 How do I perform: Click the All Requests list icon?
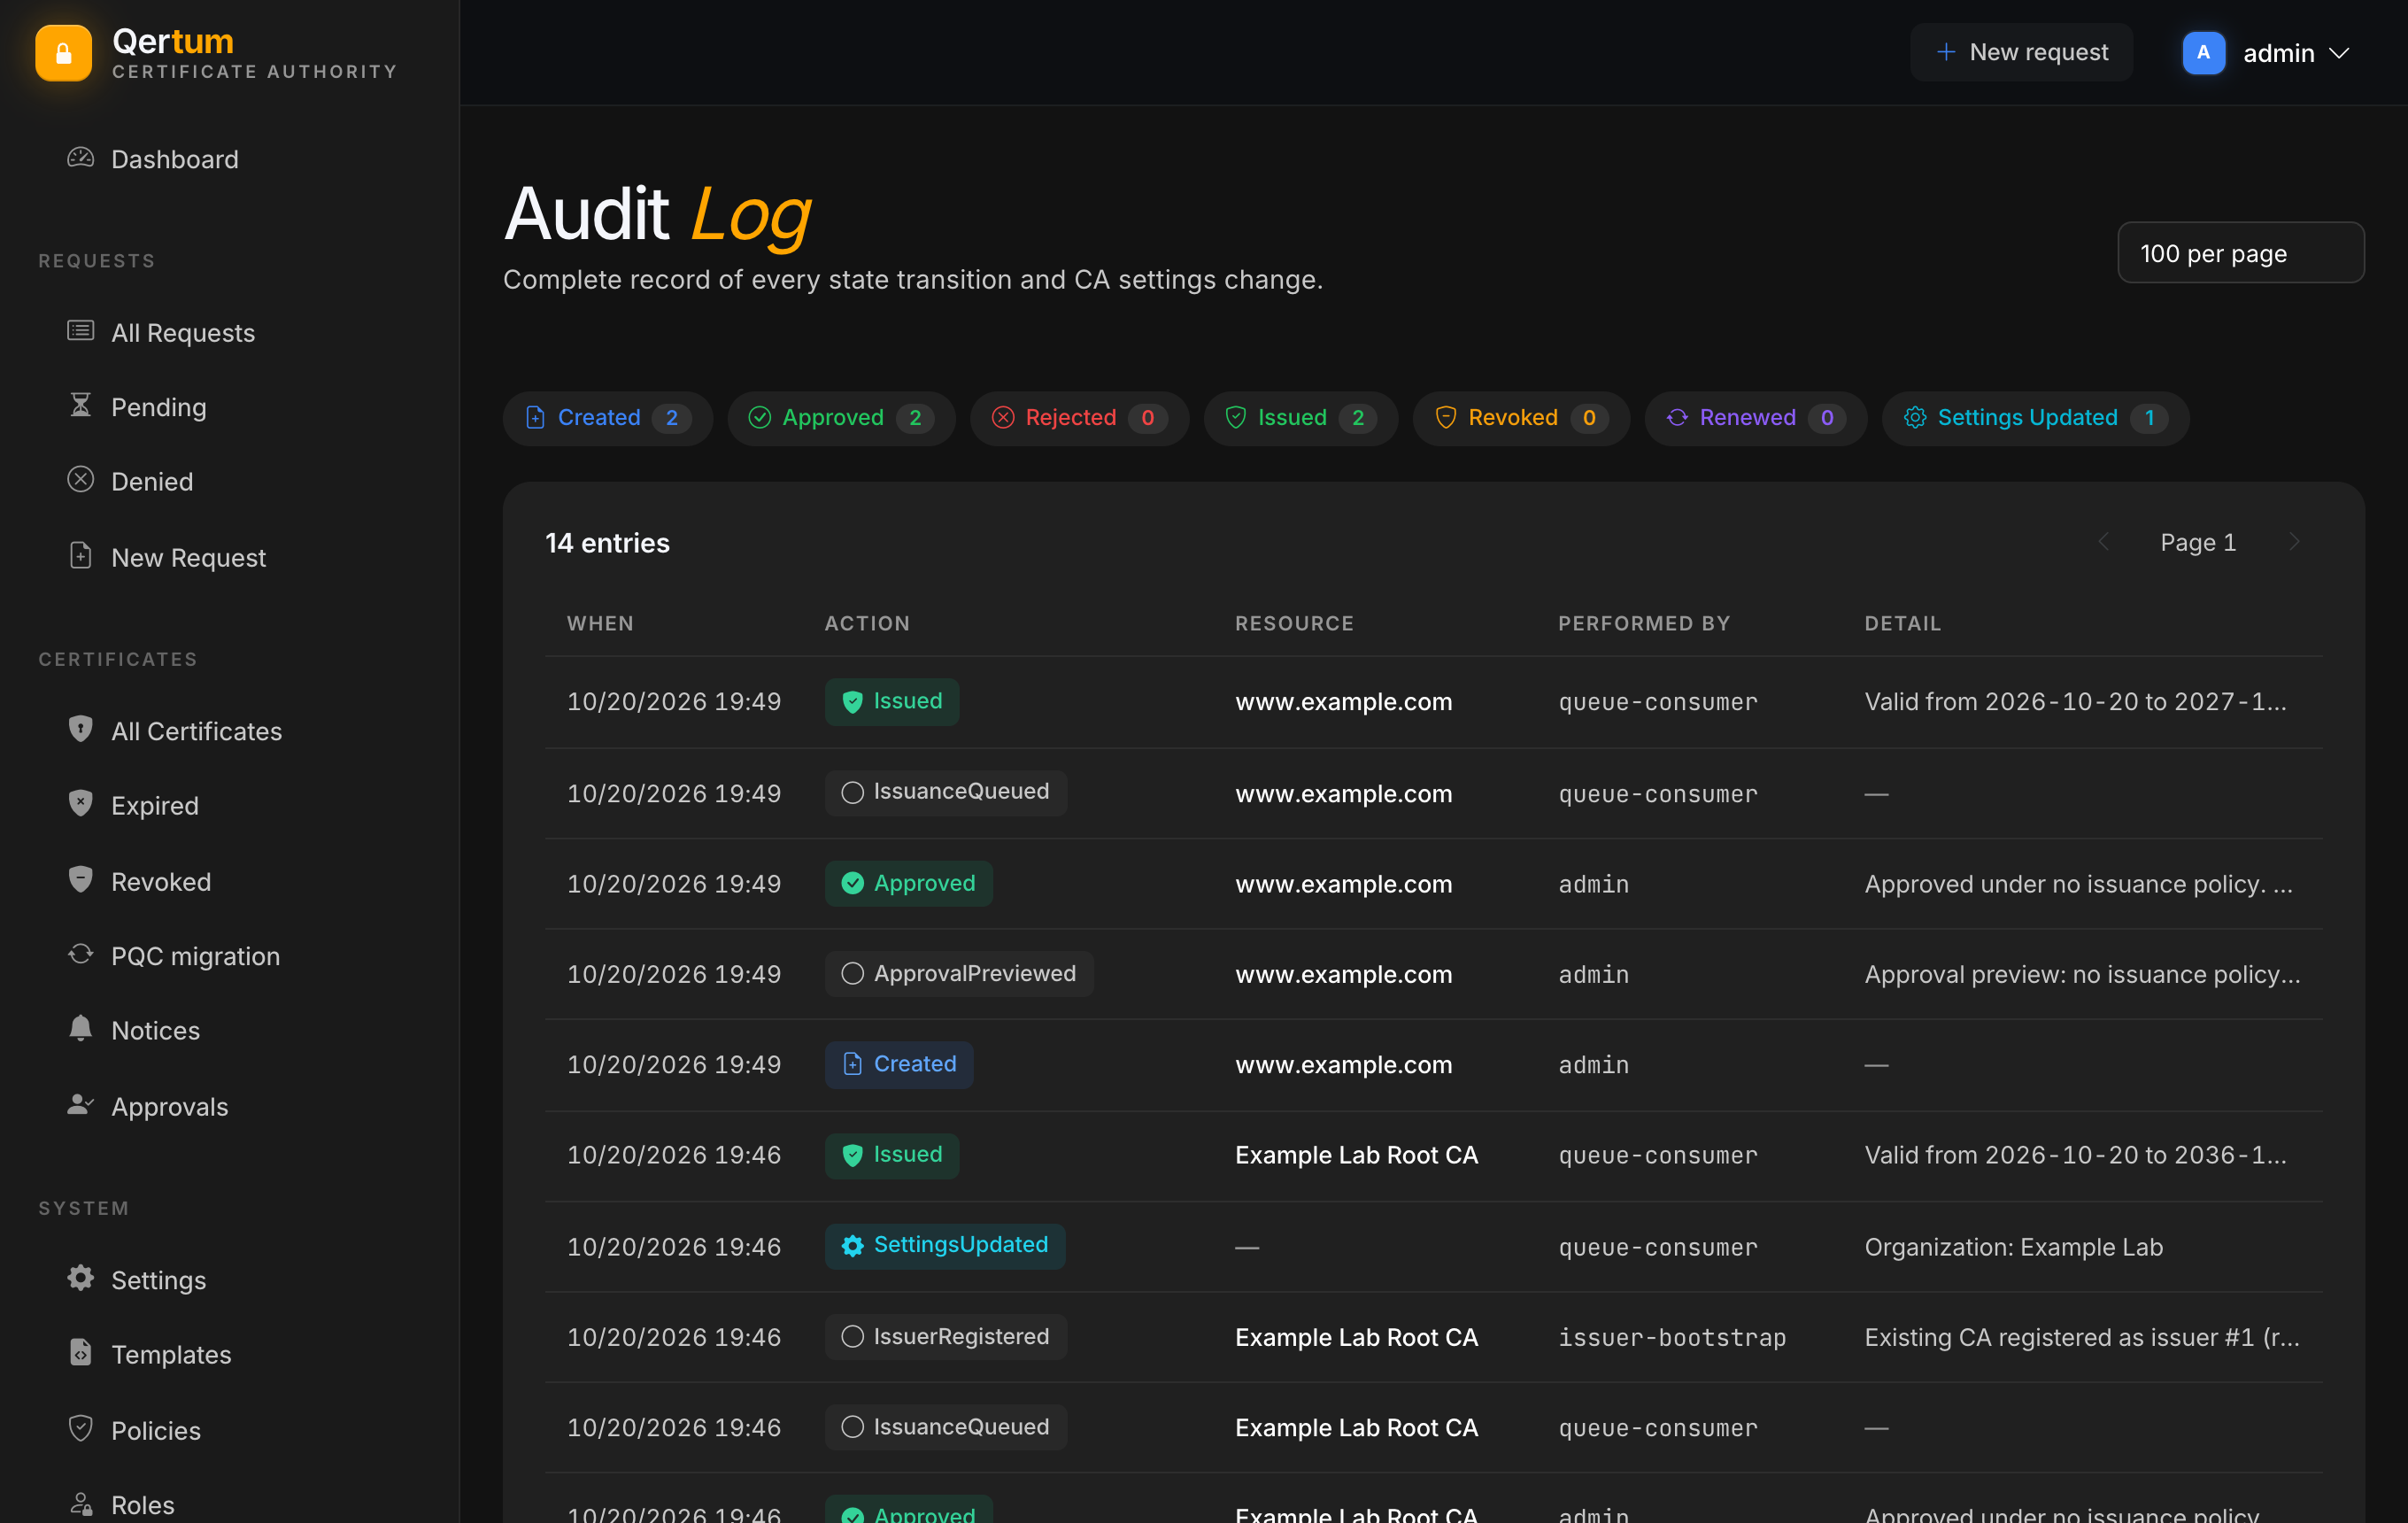[x=80, y=331]
